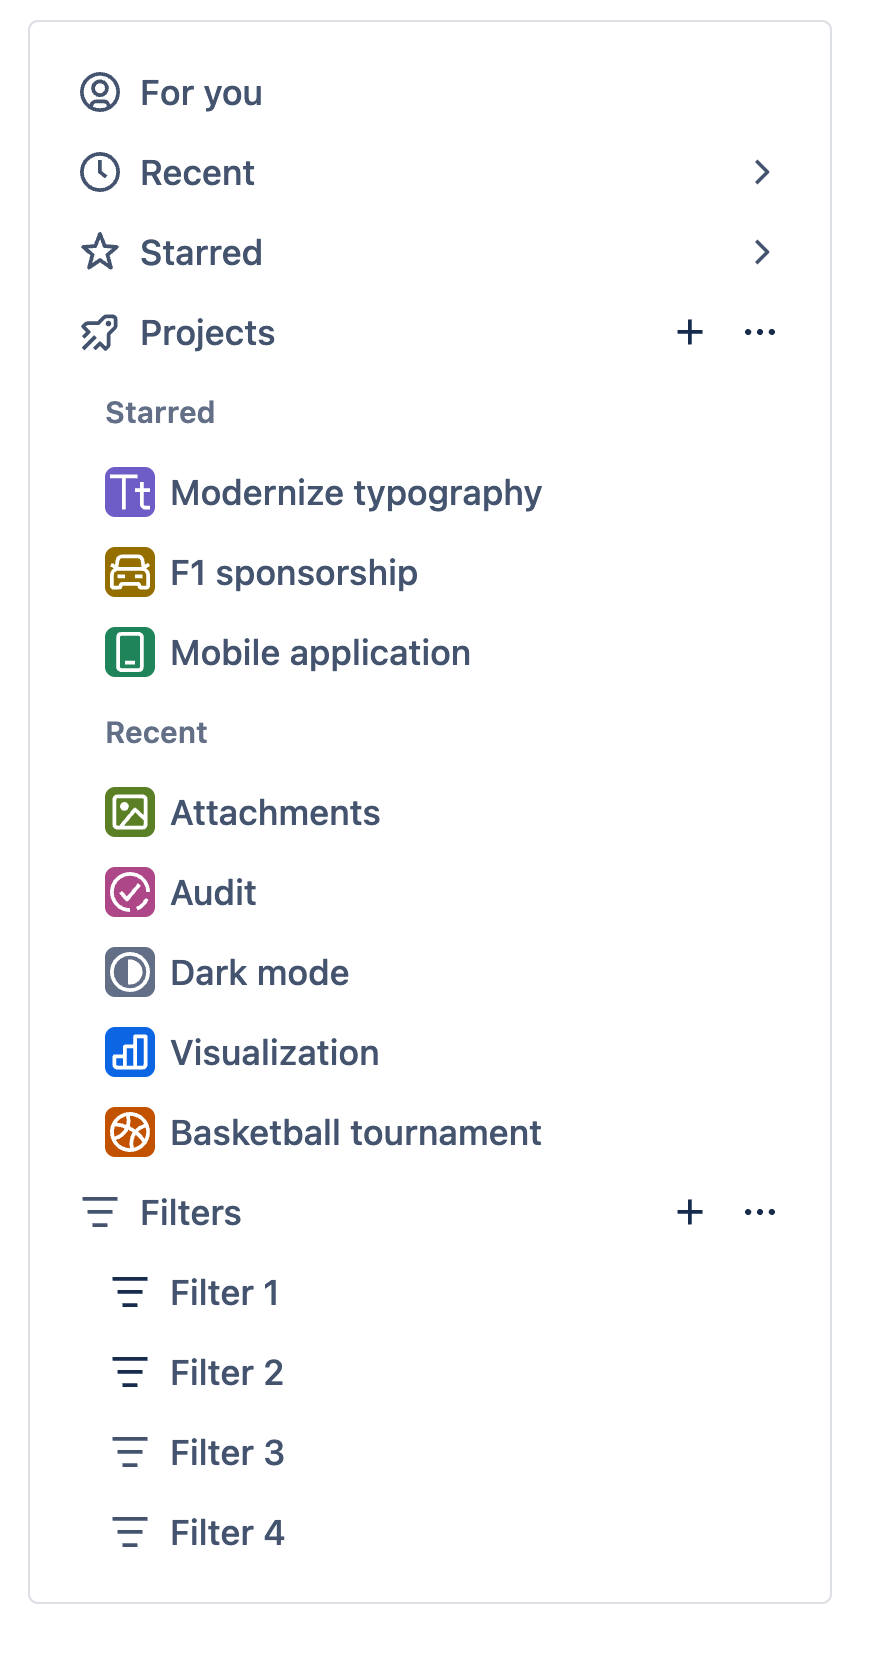
Task: Click the Modernize typography project icon
Action: pyautogui.click(x=130, y=492)
